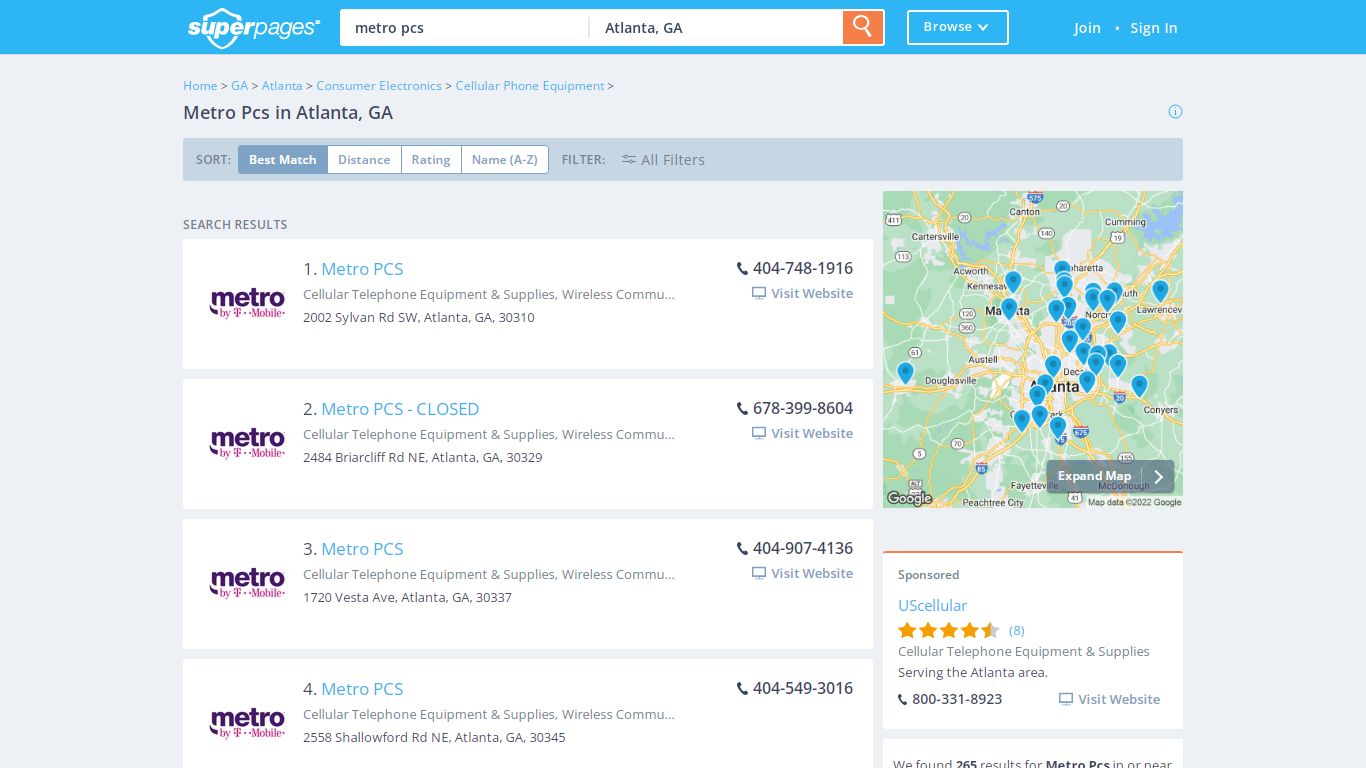Click UScellular star rating
The image size is (1366, 768).
[x=948, y=630]
